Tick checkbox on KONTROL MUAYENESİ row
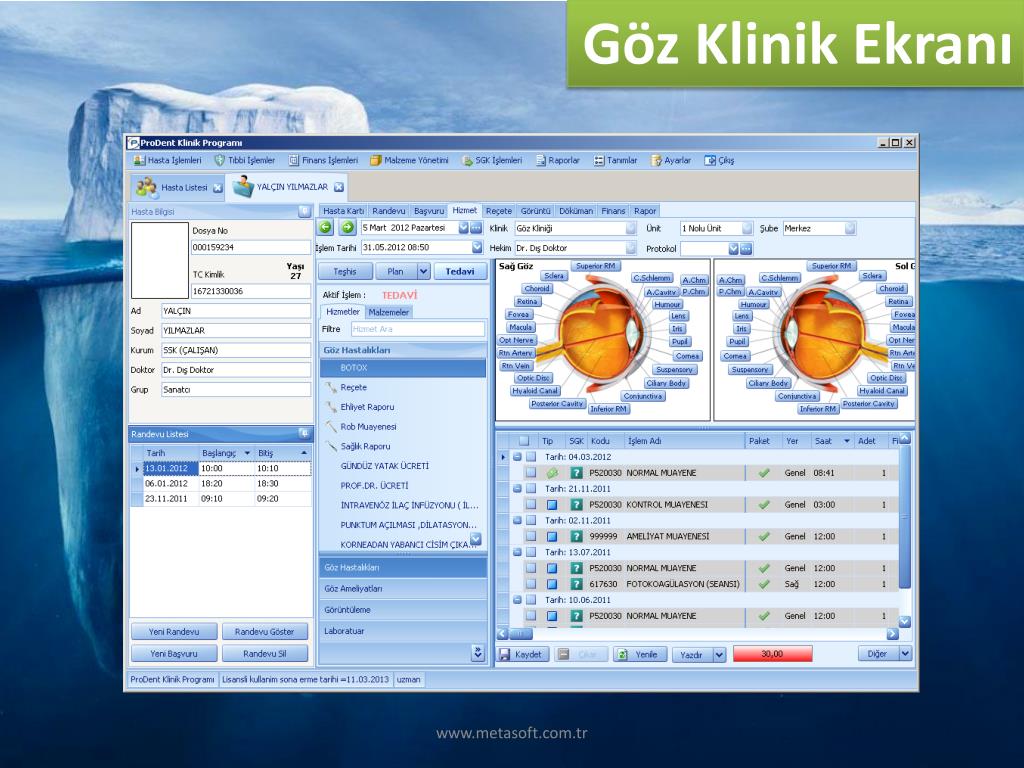The height and width of the screenshot is (768, 1024). 531,504
